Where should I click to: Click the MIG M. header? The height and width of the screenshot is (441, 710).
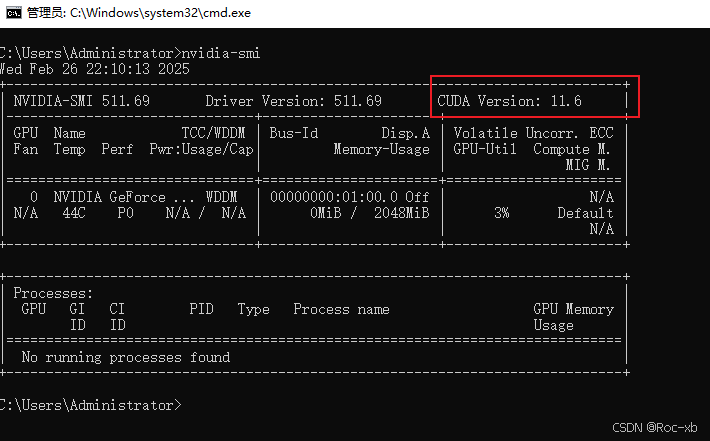click(x=588, y=165)
